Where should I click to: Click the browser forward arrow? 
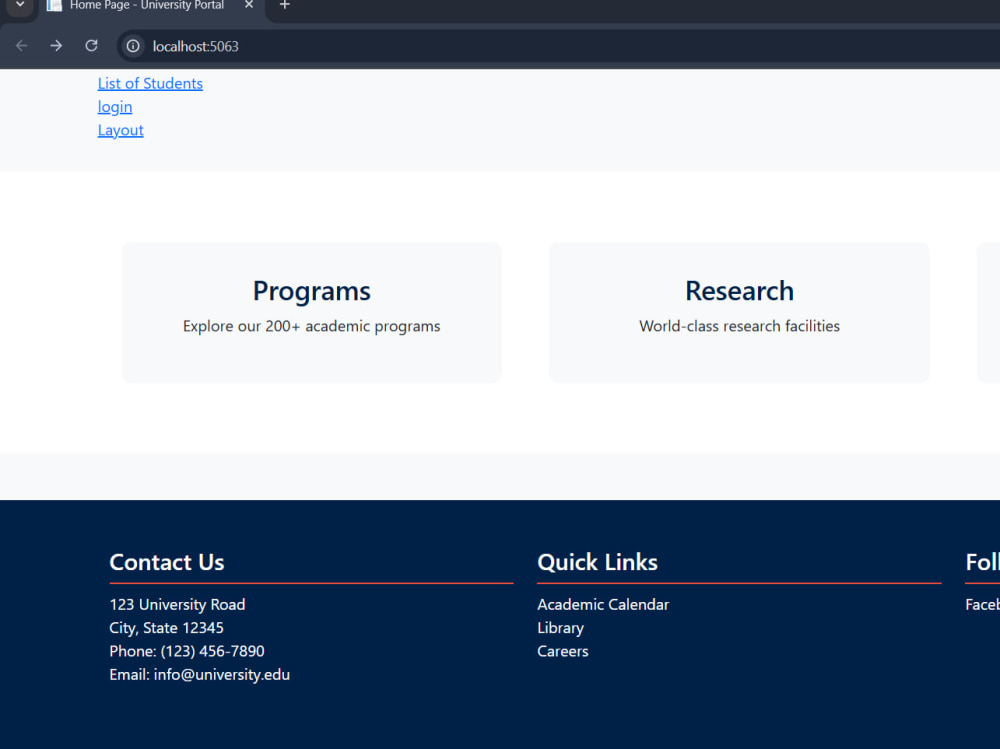click(x=56, y=46)
